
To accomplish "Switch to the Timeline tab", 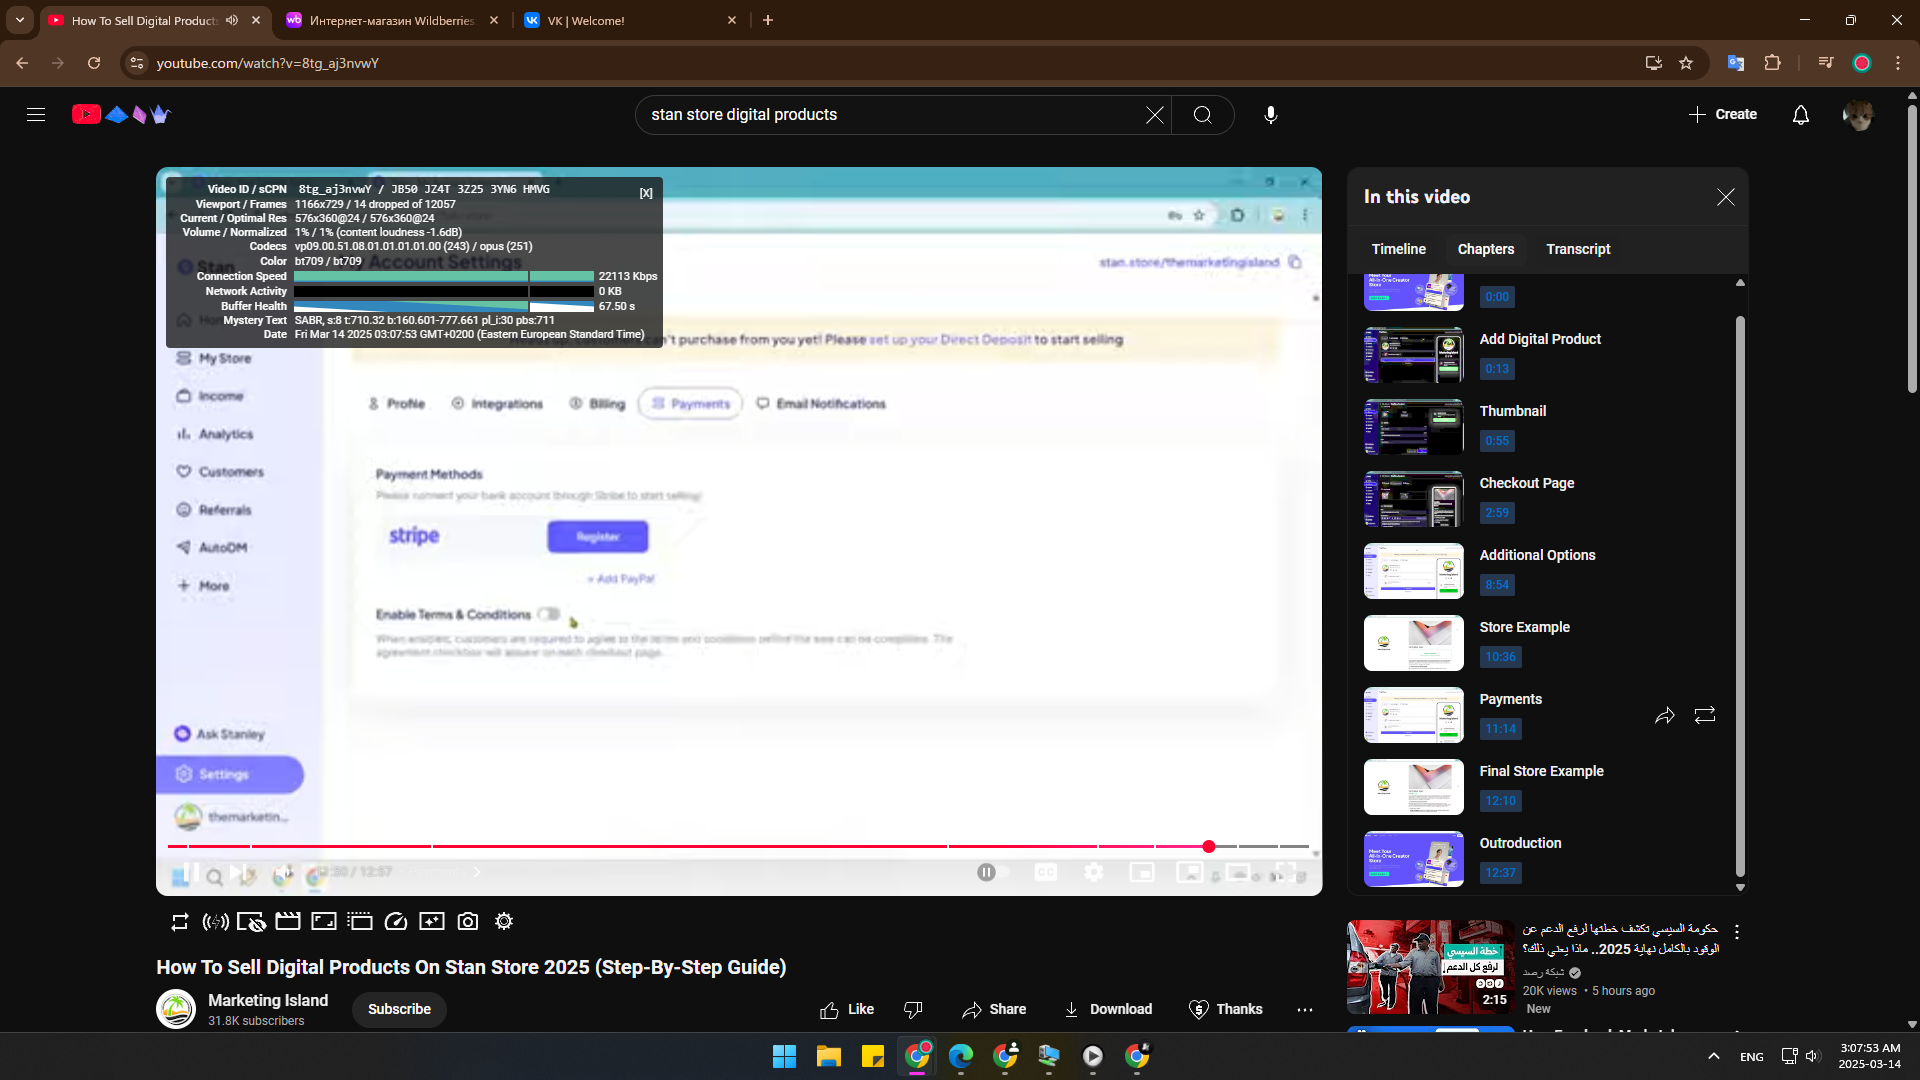I will click(1398, 249).
